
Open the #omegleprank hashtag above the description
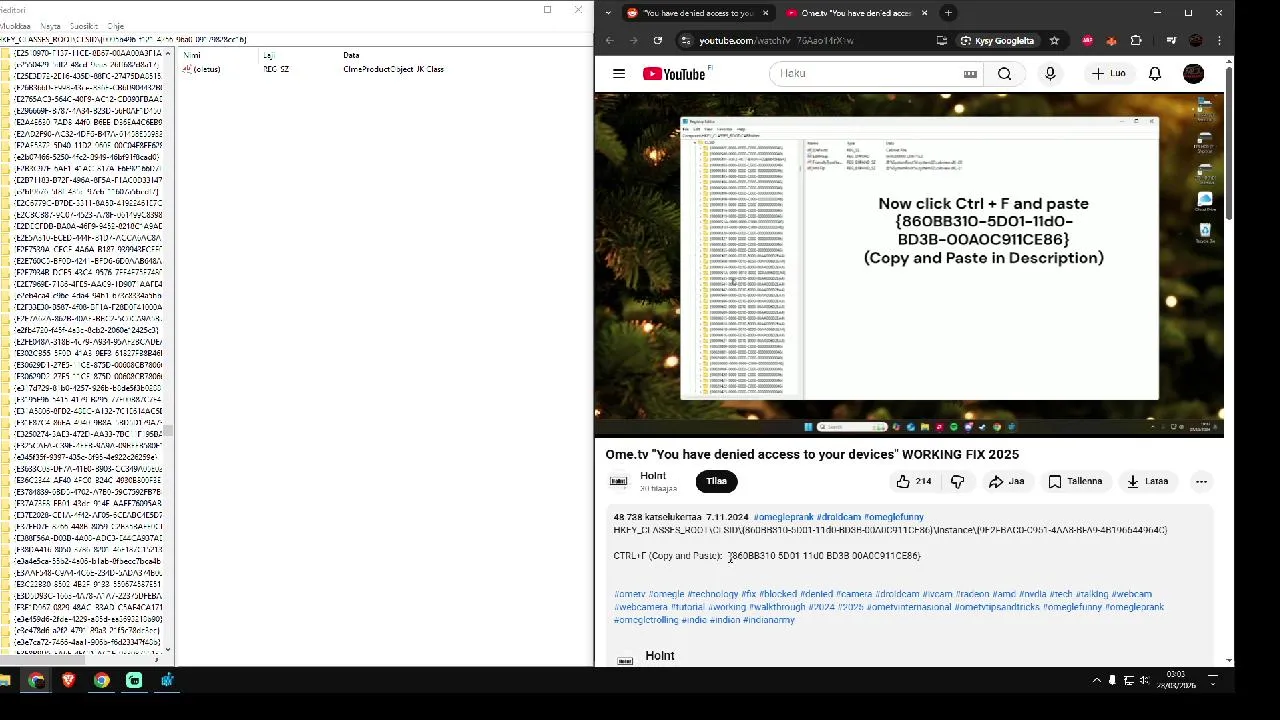(784, 517)
